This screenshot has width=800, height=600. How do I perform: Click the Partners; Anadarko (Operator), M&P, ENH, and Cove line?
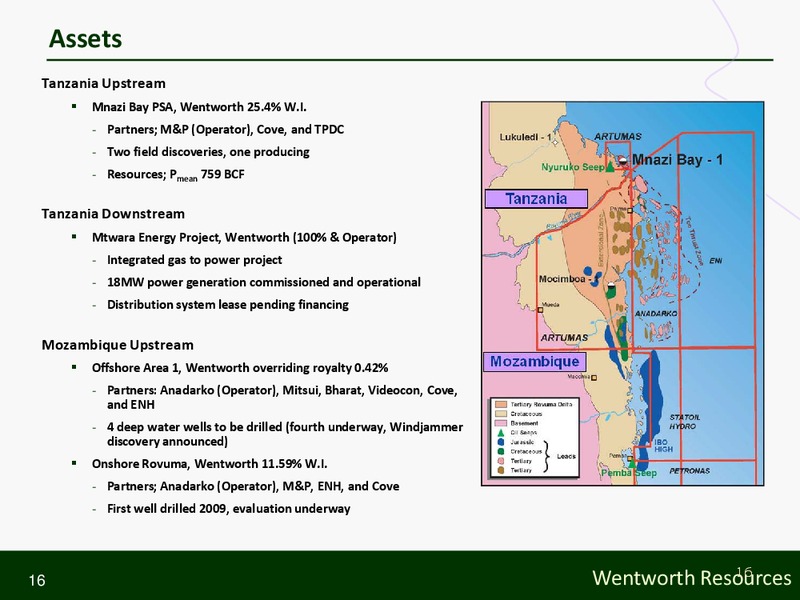pyautogui.click(x=253, y=486)
